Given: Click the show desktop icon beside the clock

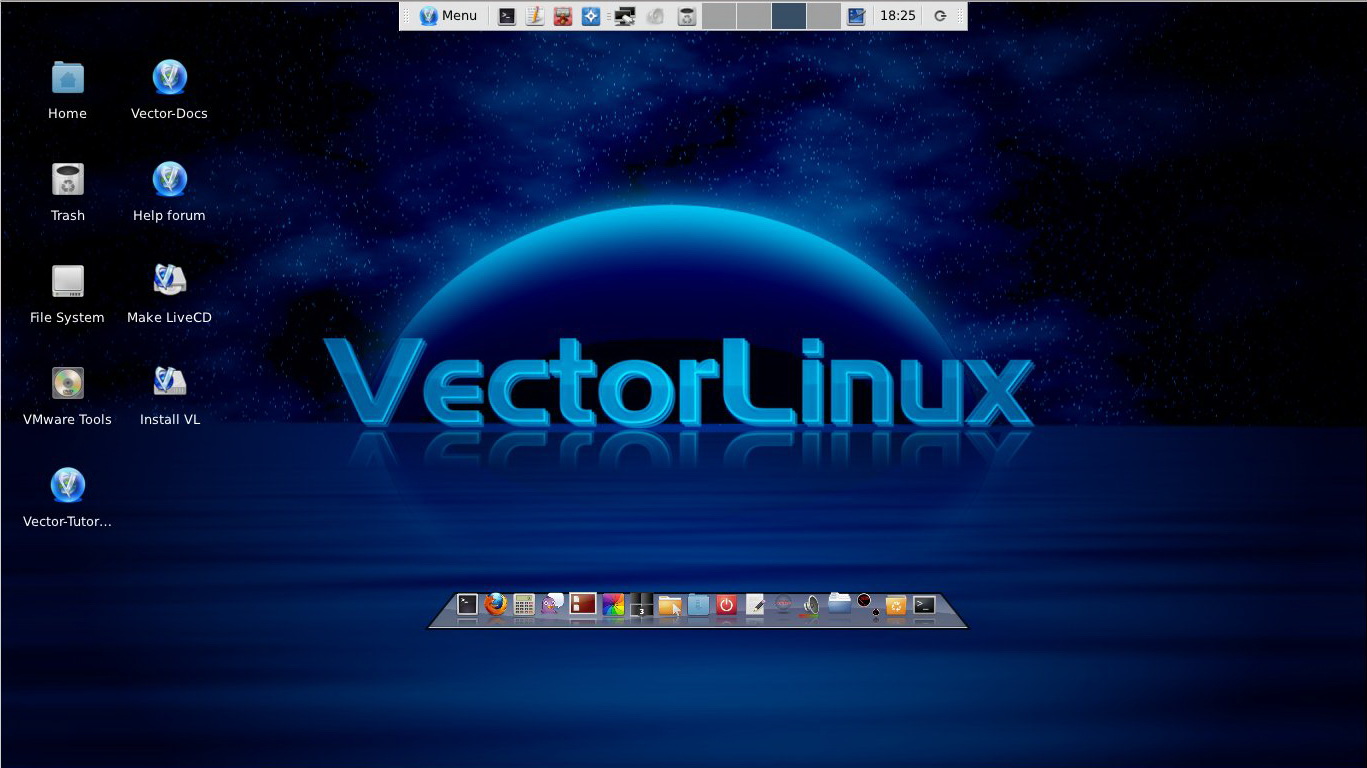Looking at the screenshot, I should [856, 16].
